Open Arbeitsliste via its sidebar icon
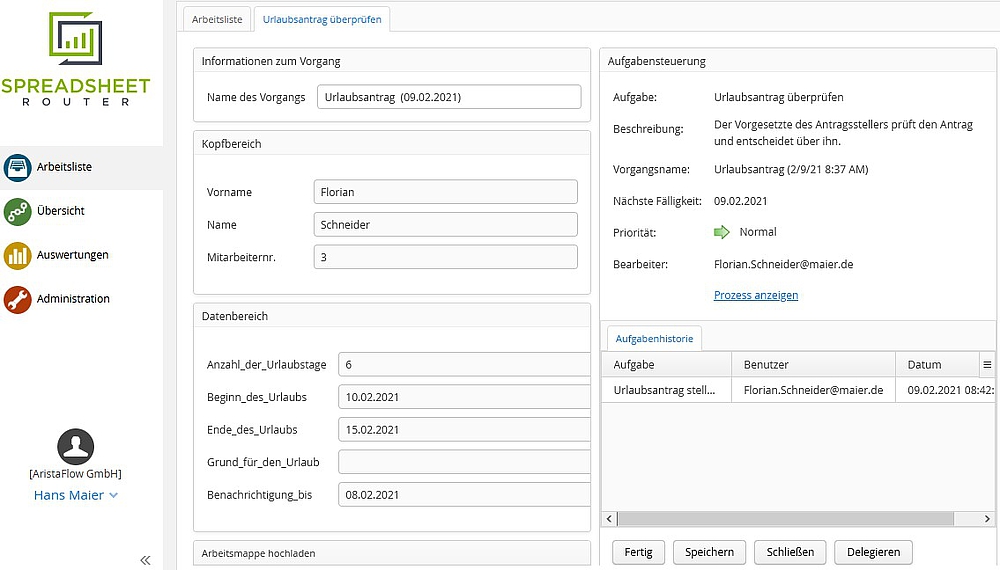1000x570 pixels. pos(17,168)
